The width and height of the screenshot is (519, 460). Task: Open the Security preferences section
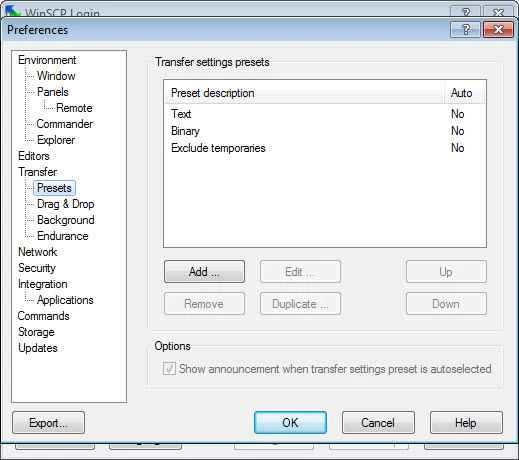point(37,268)
